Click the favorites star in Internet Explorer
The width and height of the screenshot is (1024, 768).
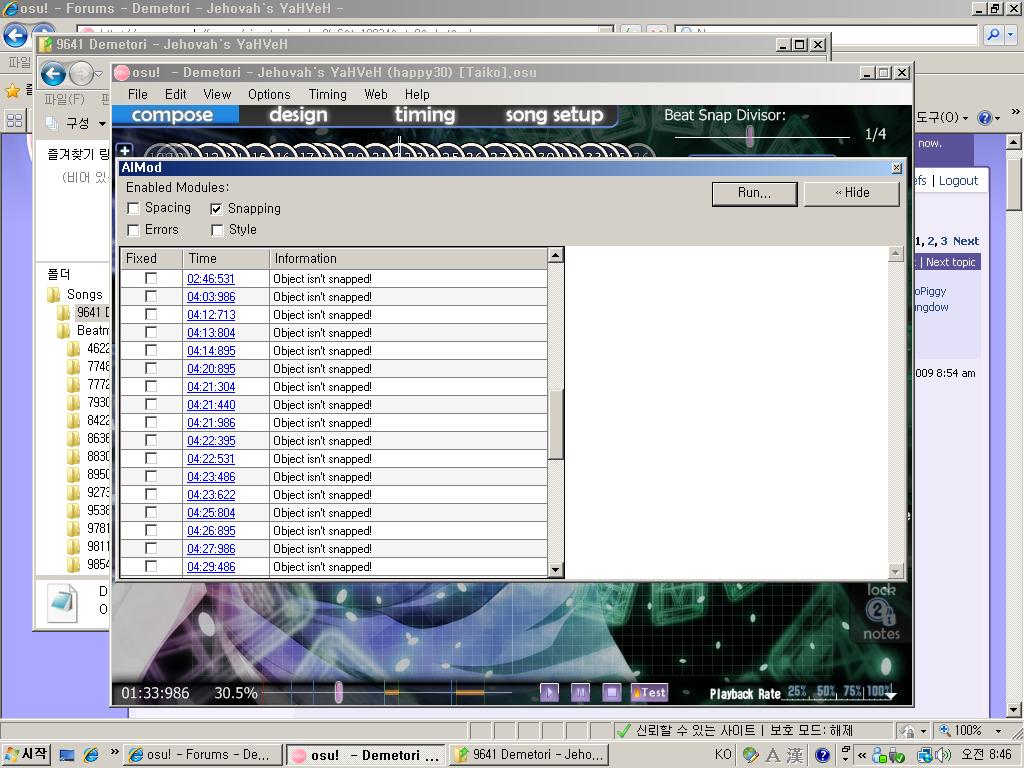tap(12, 90)
